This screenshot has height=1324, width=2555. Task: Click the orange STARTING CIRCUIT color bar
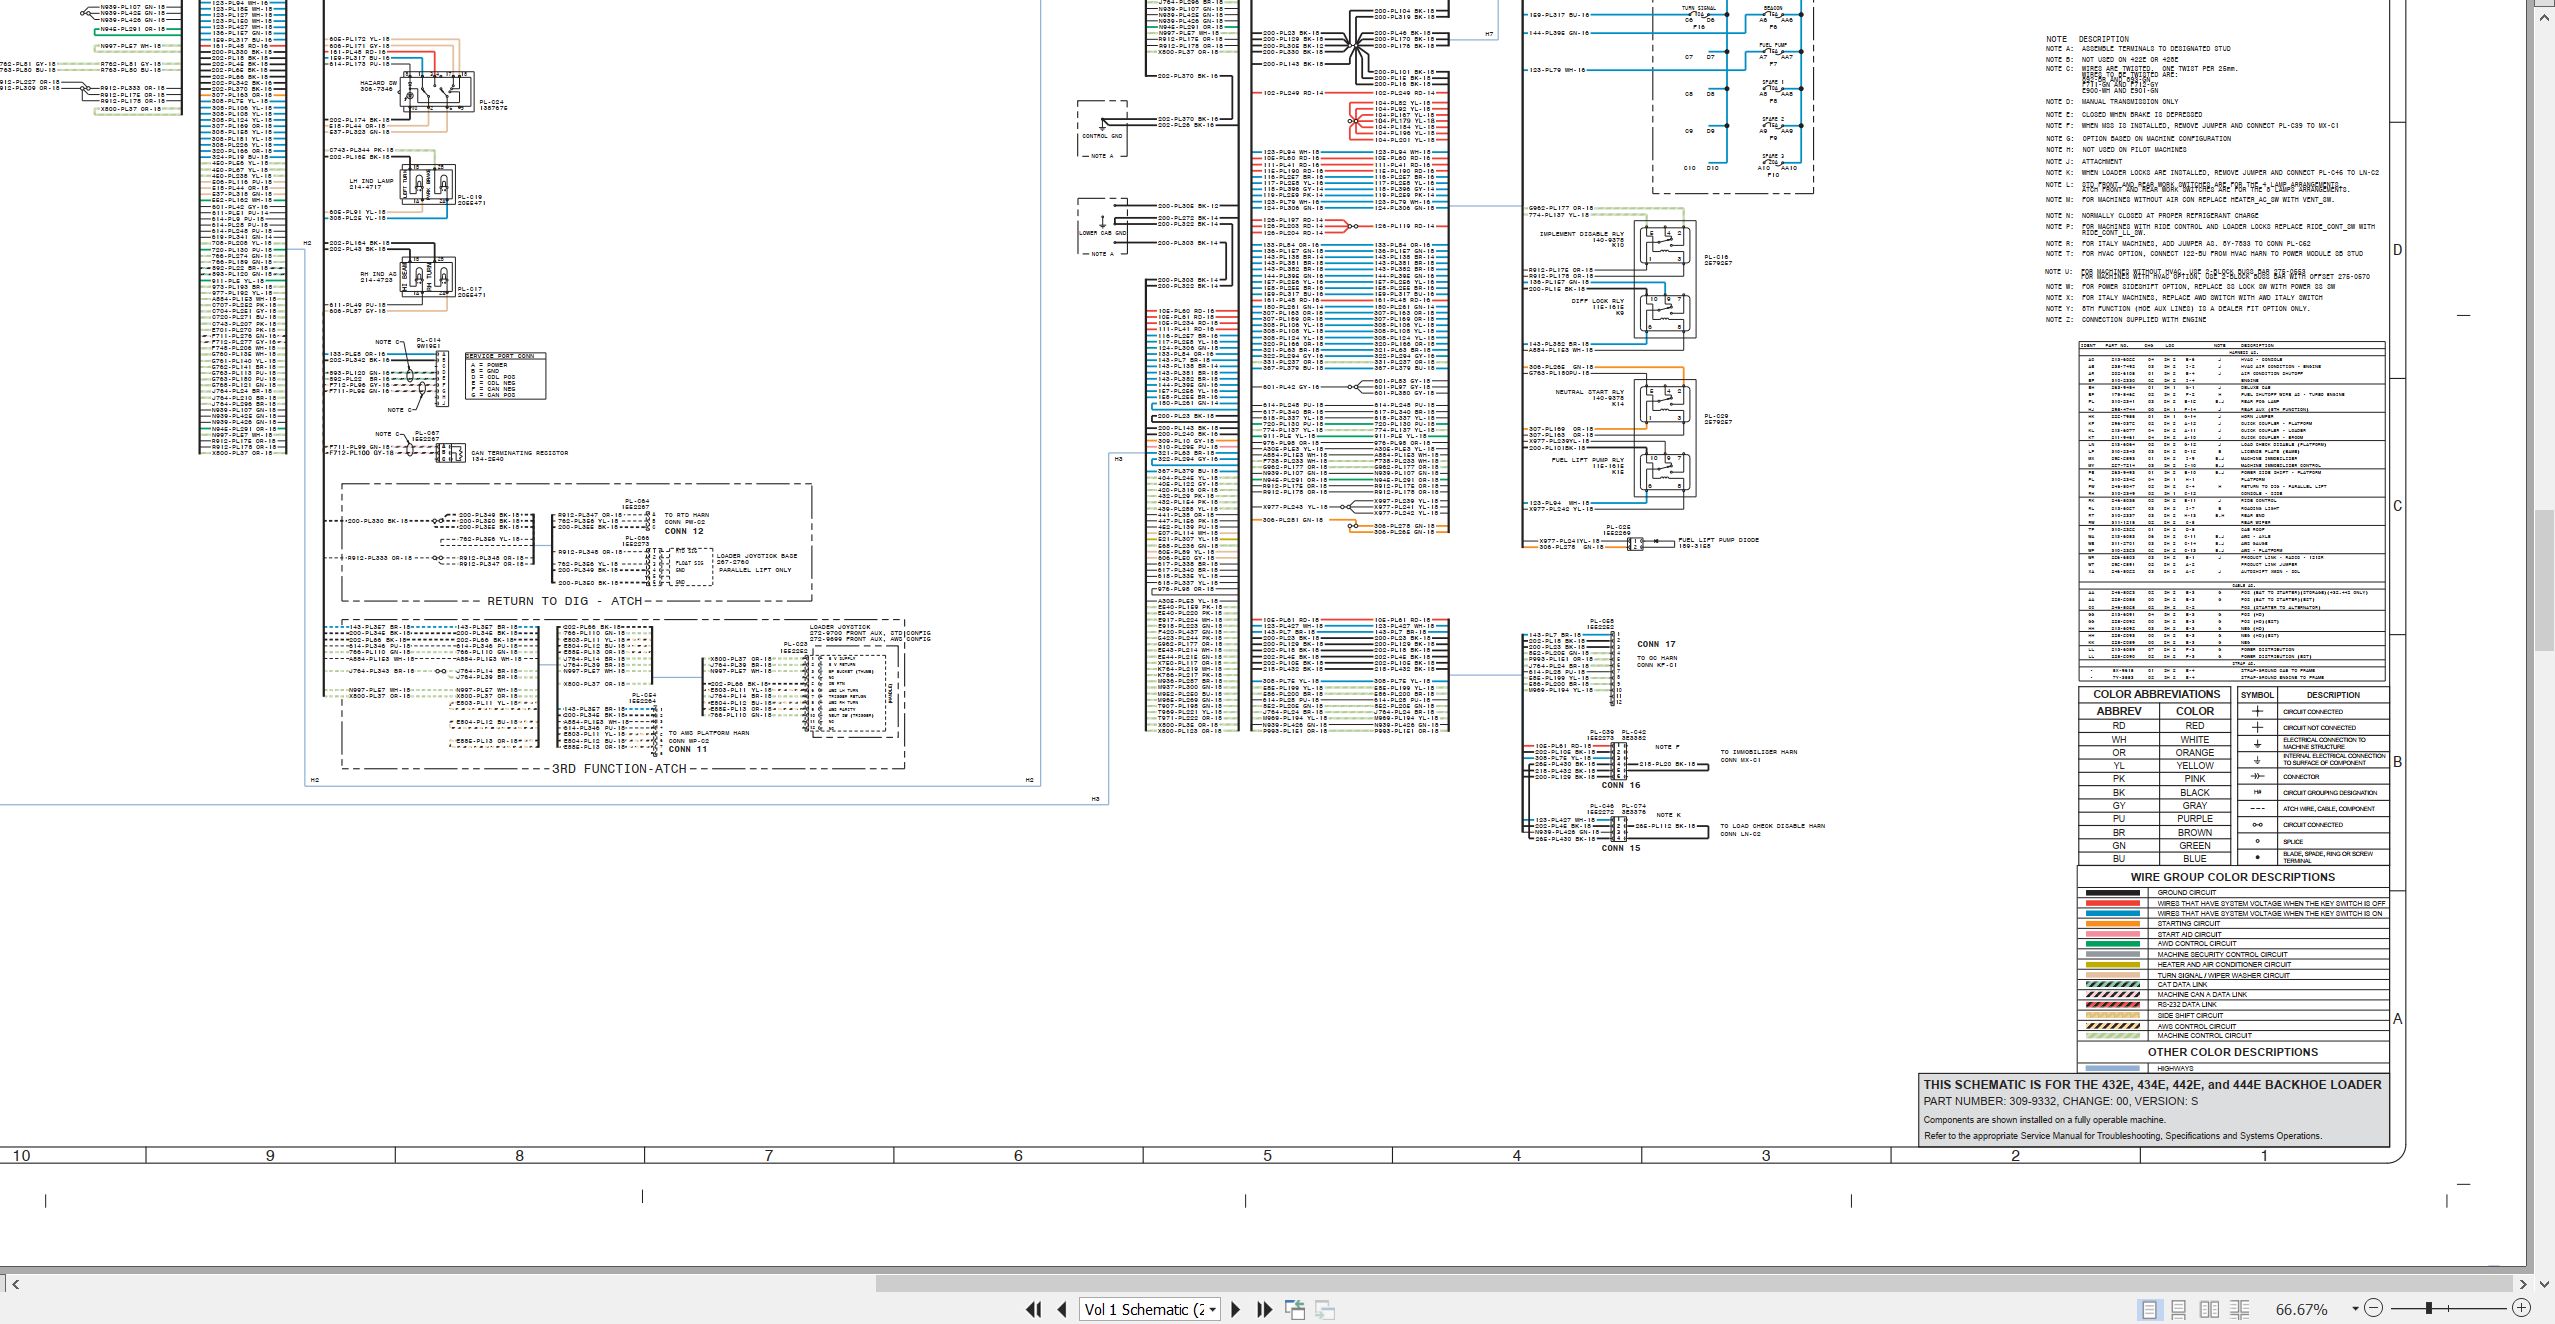pos(2112,924)
